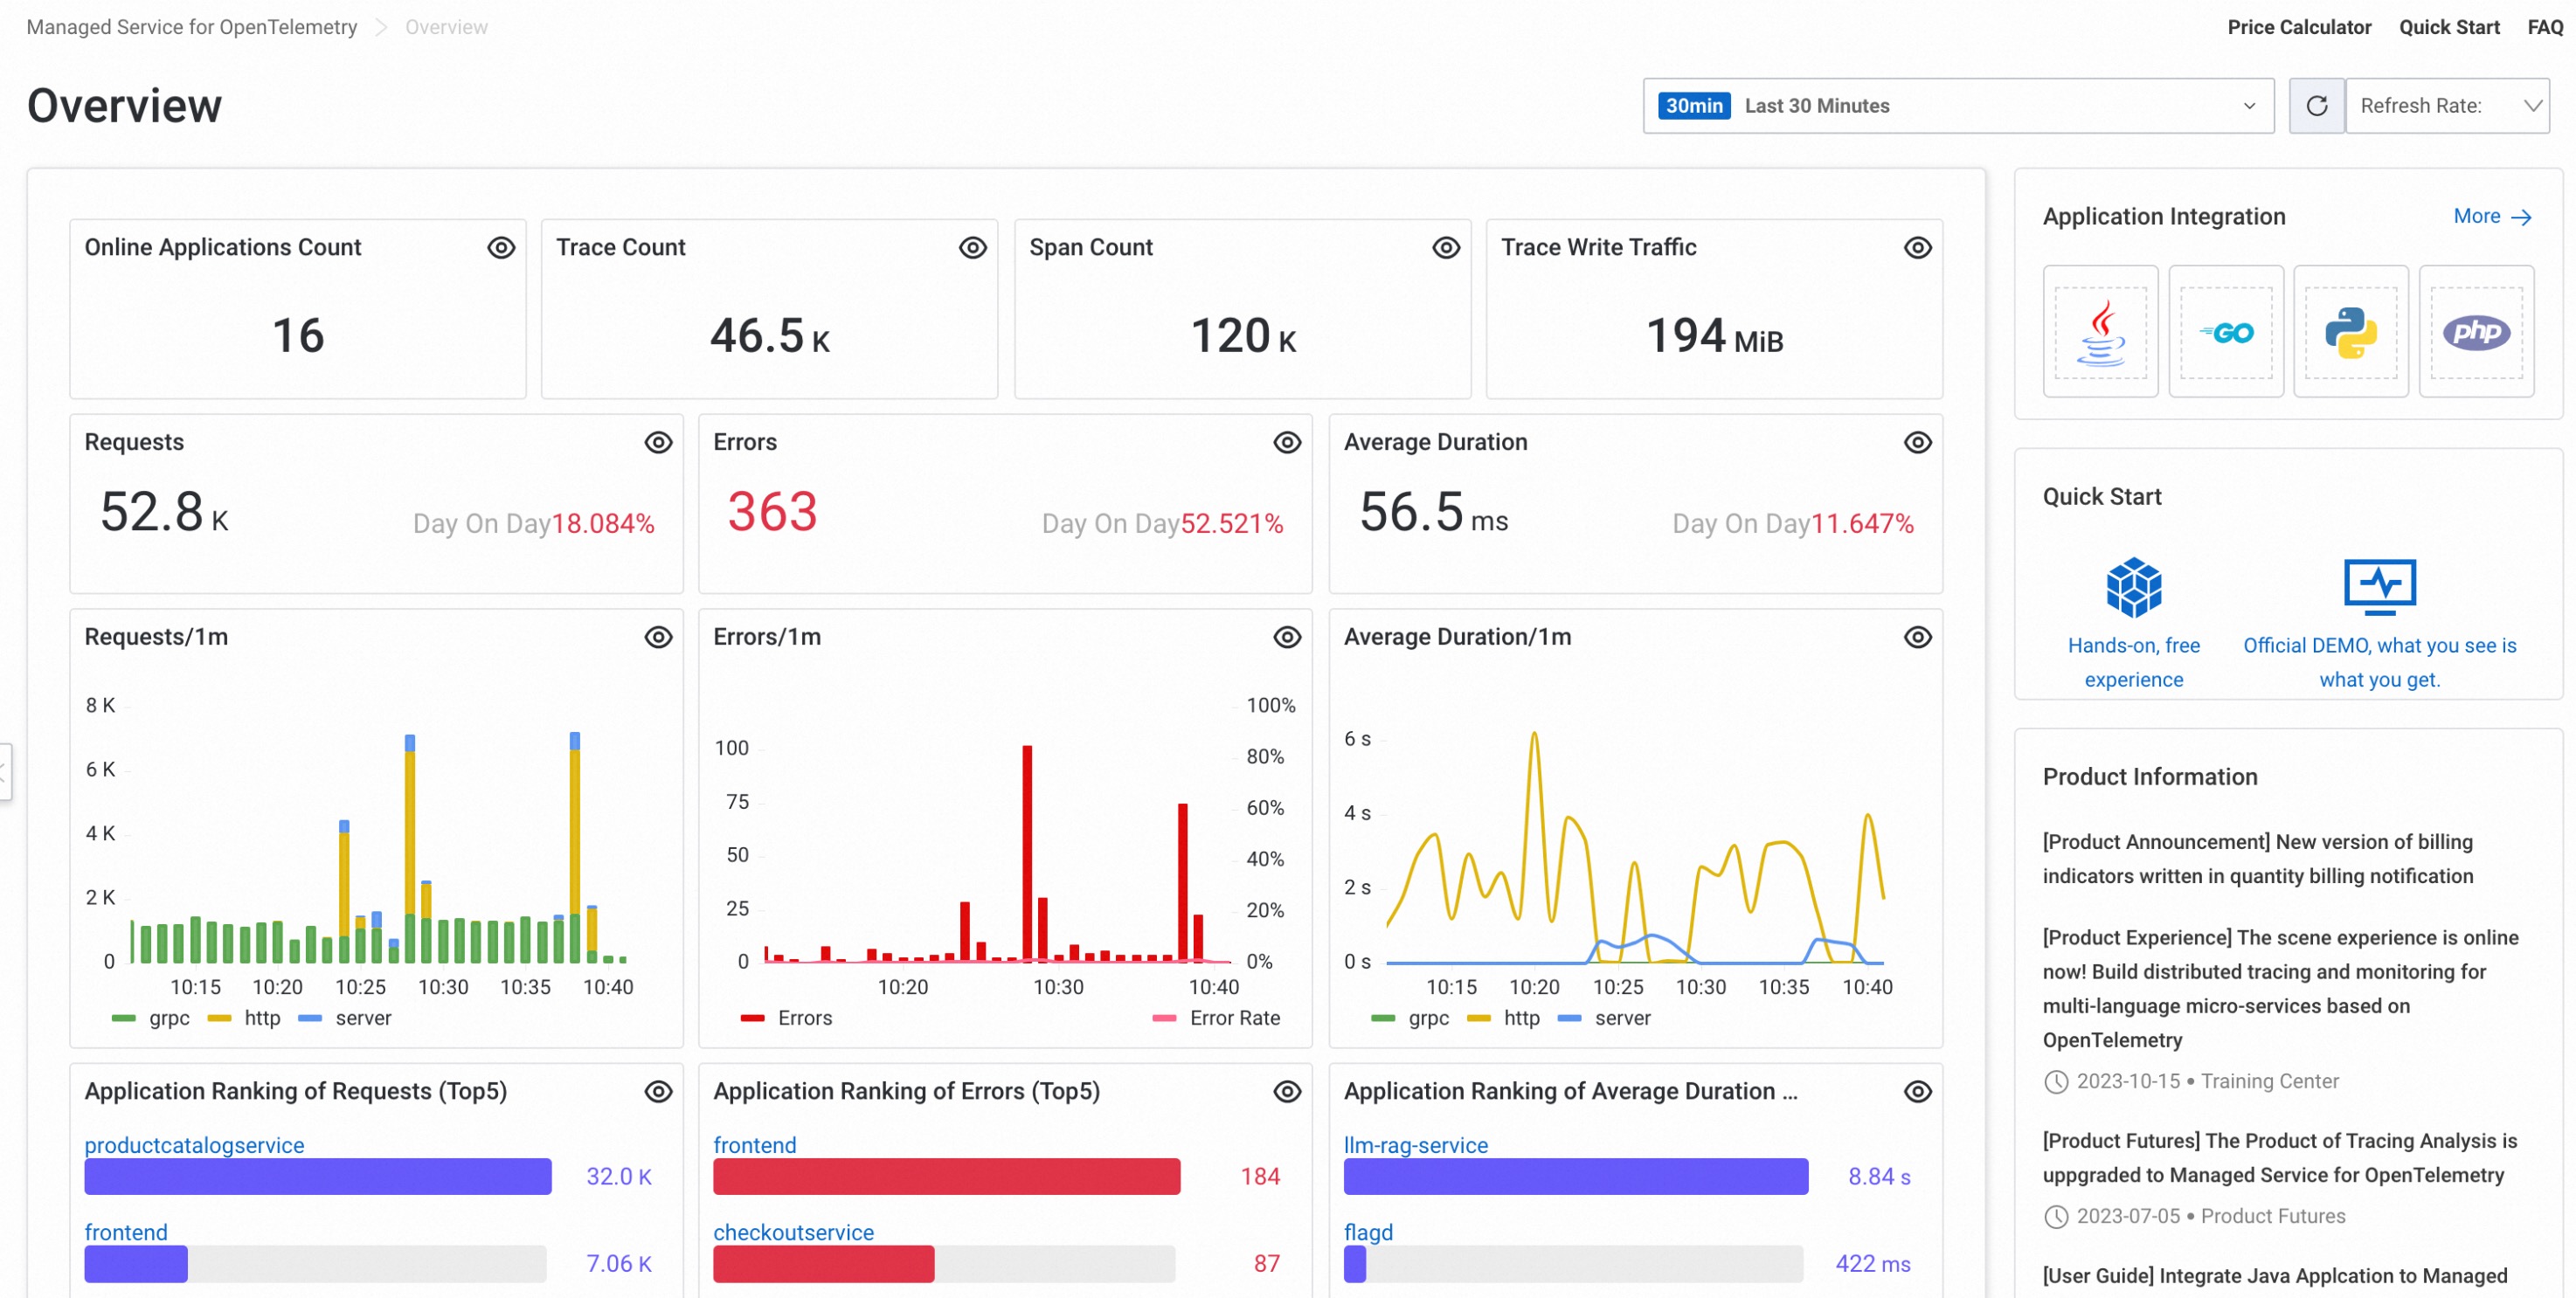Click the PHP integration icon

pyautogui.click(x=2476, y=332)
